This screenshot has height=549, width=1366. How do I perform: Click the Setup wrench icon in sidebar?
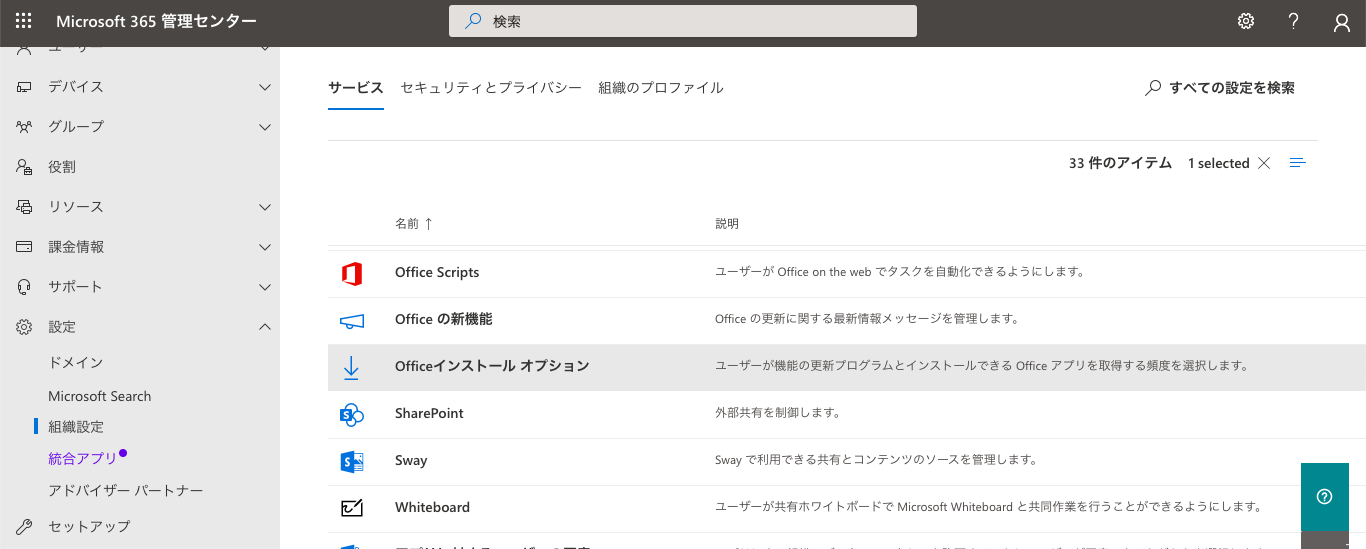(25, 526)
